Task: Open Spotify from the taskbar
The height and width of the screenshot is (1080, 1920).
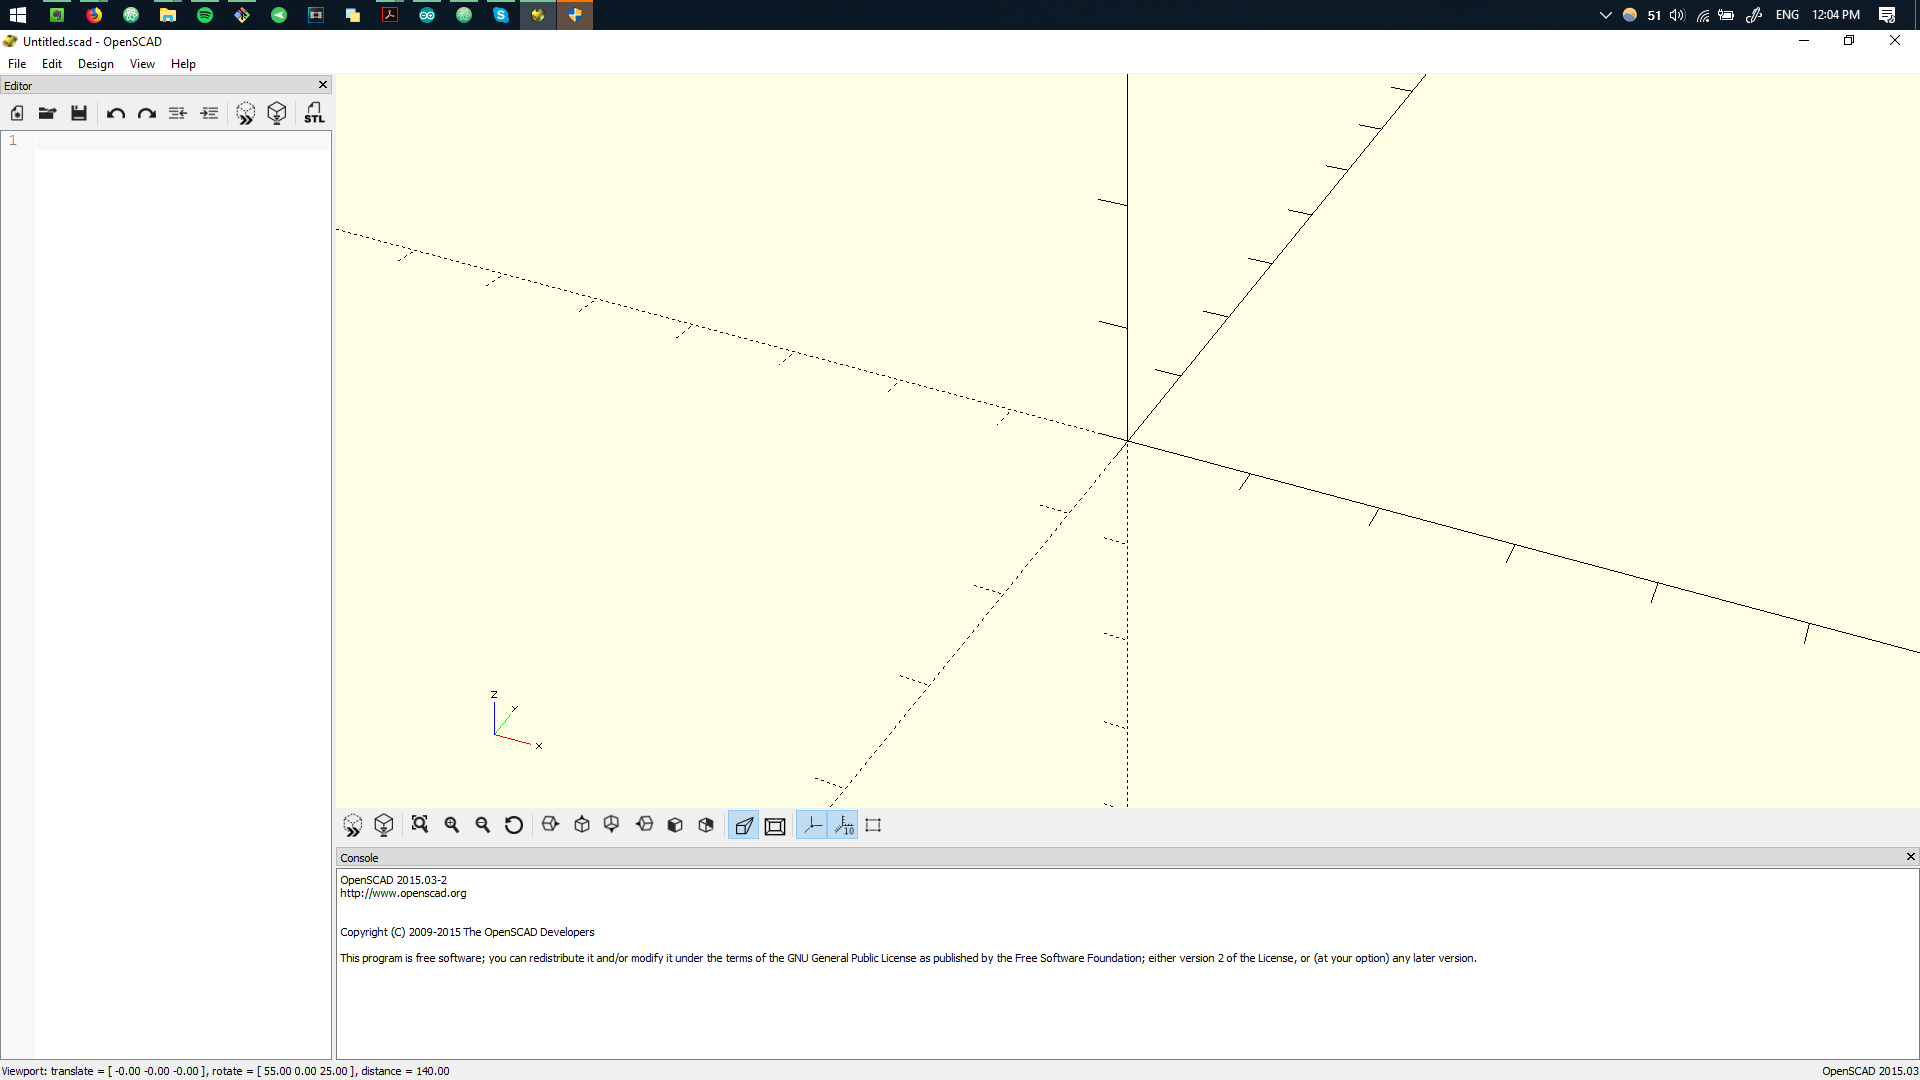Action: 205,15
